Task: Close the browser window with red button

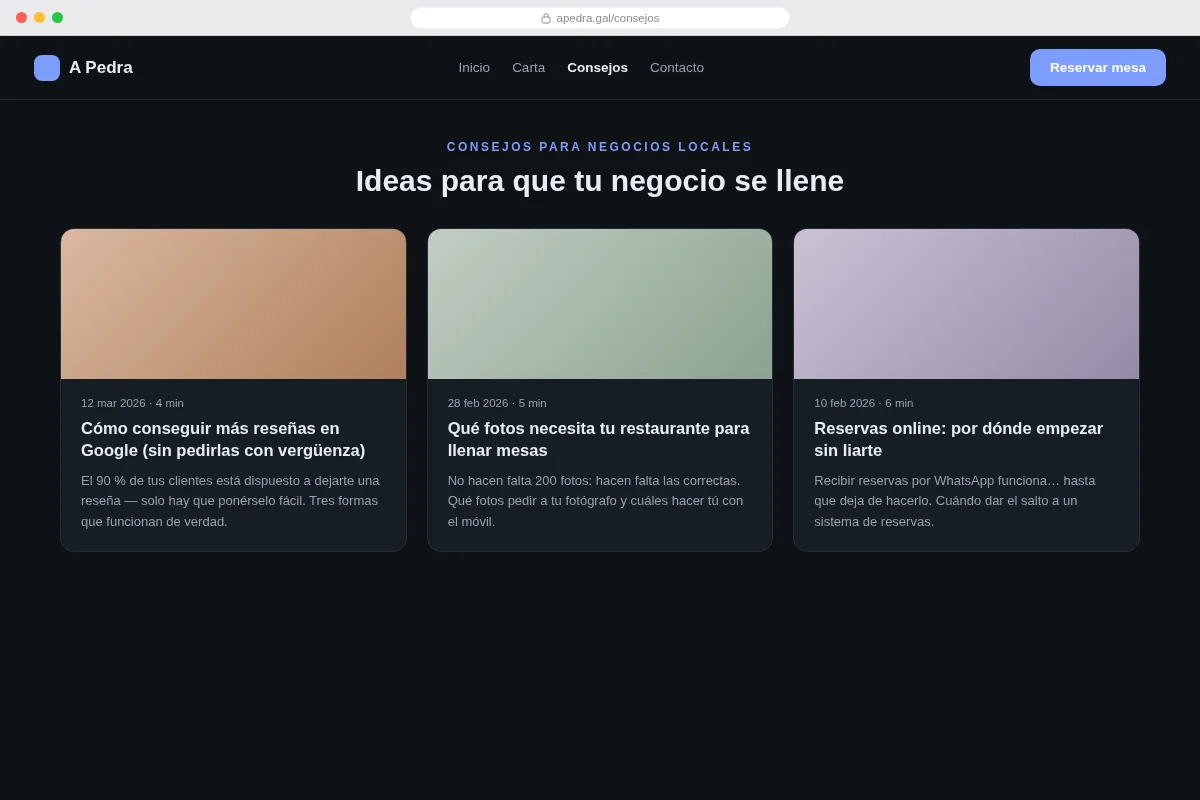Action: tap(21, 18)
